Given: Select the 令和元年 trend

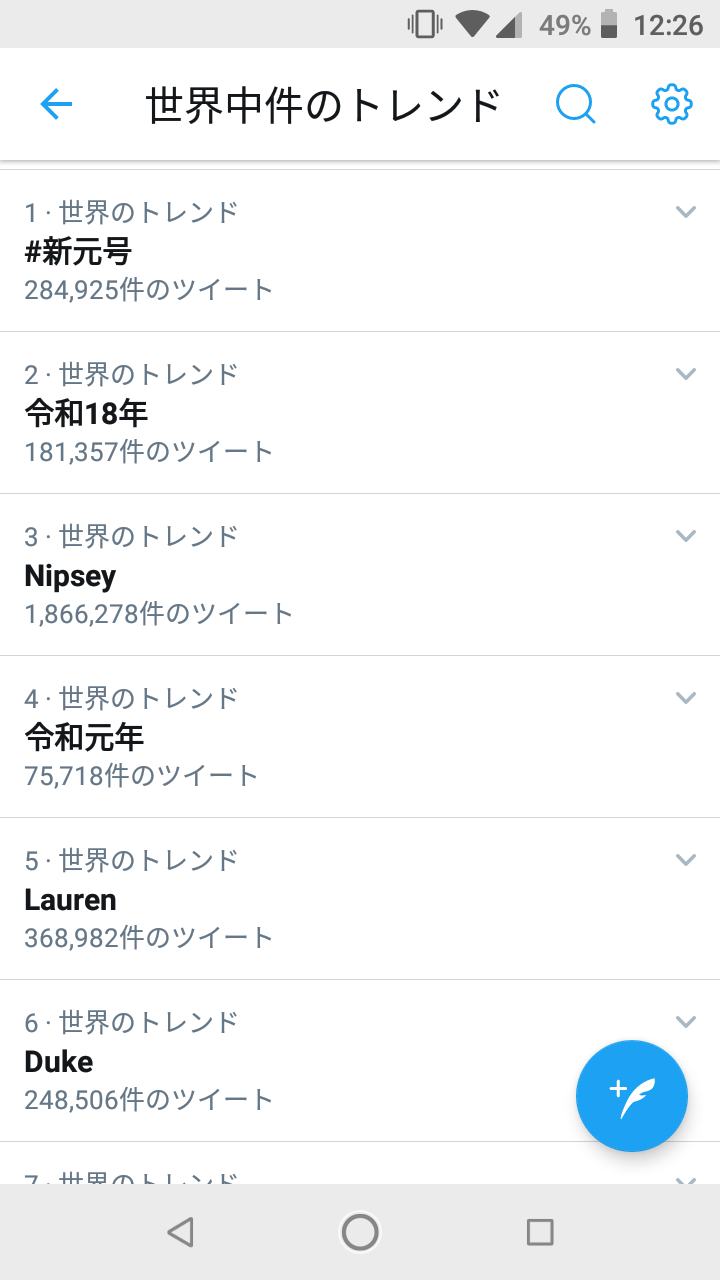Looking at the screenshot, I should coord(84,738).
